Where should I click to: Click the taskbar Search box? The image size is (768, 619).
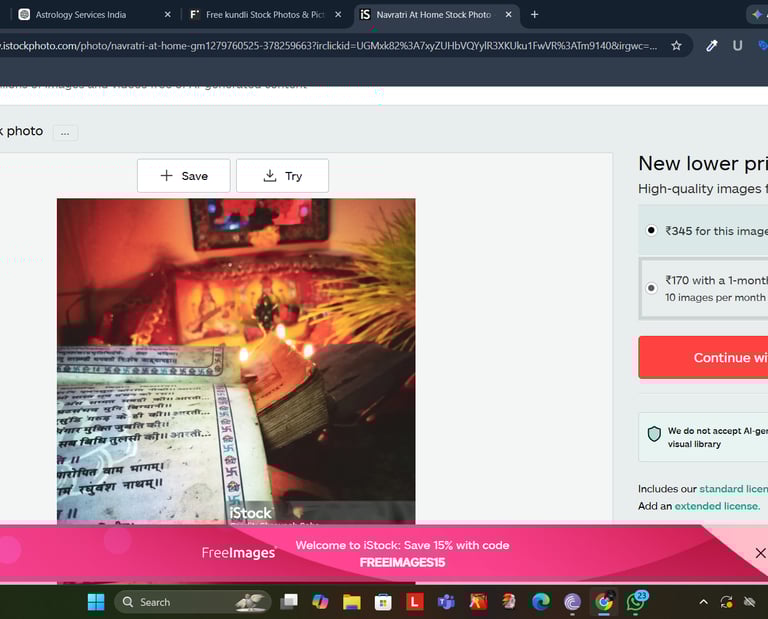193,602
